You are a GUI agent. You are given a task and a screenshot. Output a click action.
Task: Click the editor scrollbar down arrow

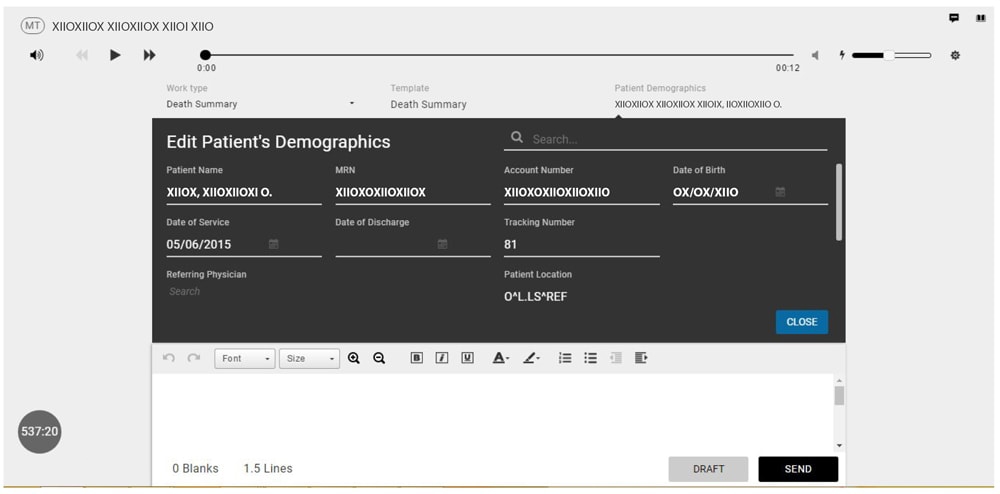(x=839, y=446)
